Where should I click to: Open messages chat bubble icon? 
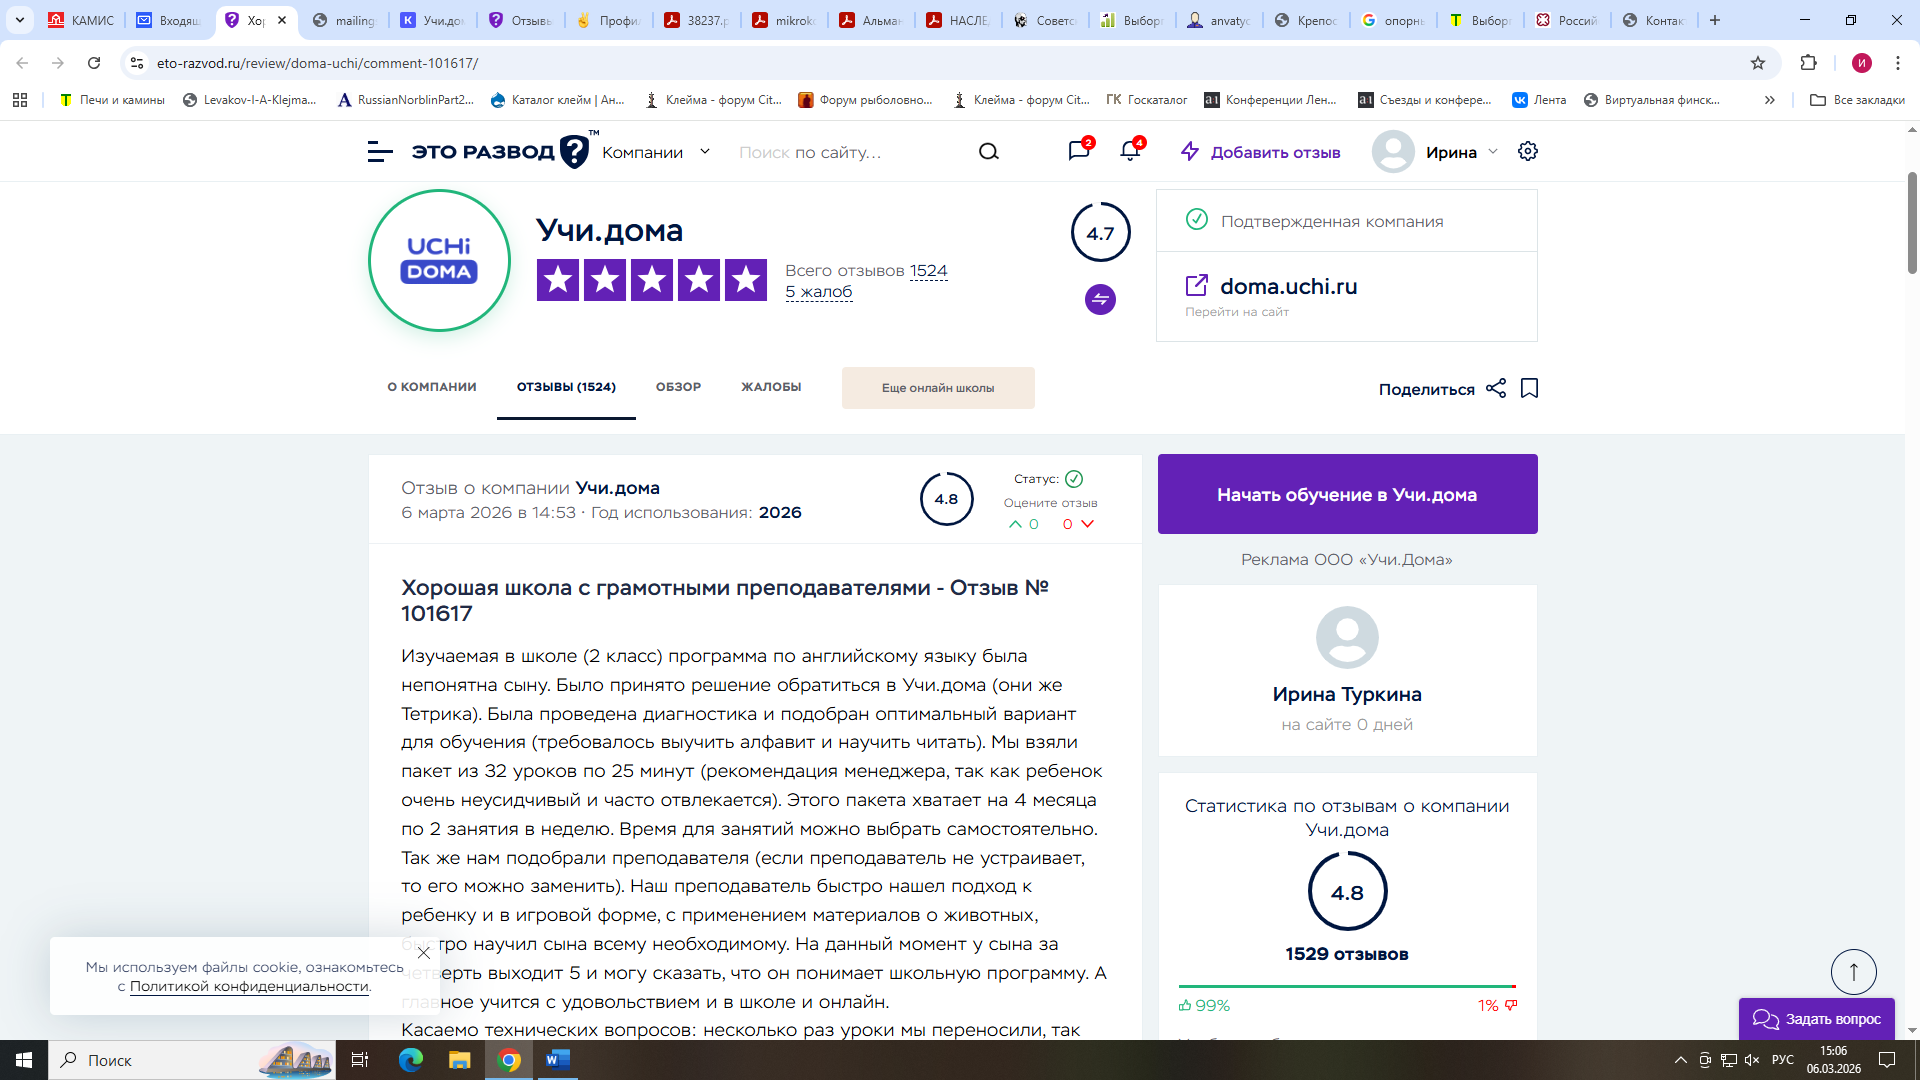[1078, 151]
